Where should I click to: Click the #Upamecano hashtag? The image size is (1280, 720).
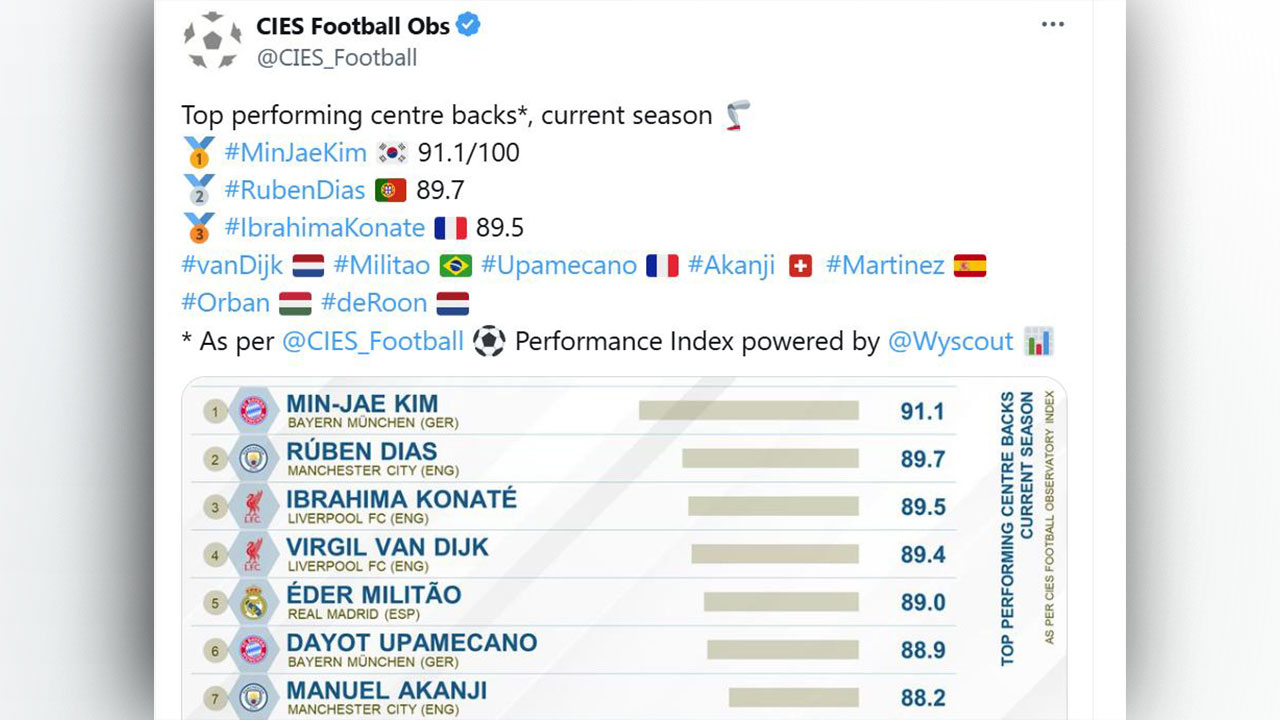(x=558, y=266)
